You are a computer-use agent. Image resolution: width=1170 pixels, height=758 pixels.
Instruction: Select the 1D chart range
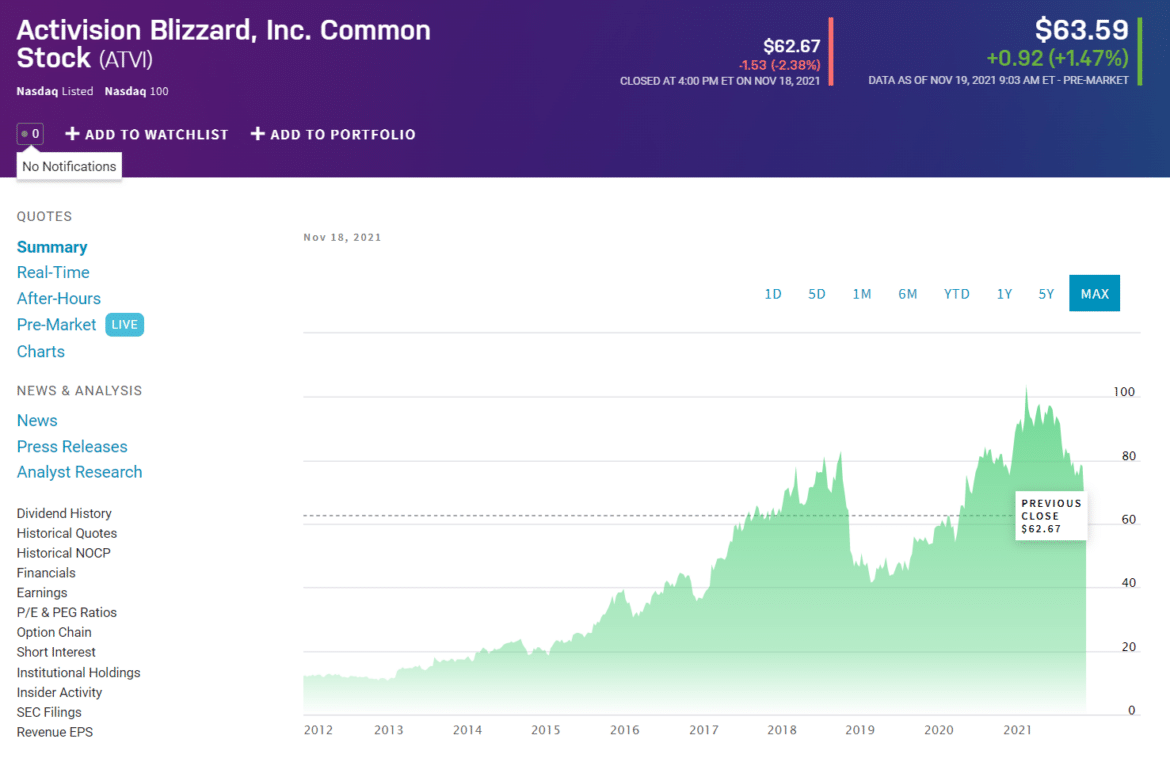[772, 293]
